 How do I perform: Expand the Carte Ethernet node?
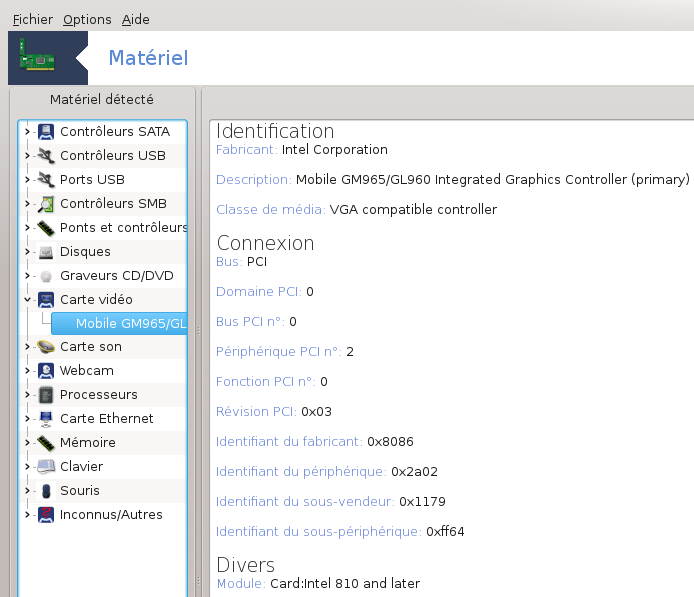click(x=27, y=418)
